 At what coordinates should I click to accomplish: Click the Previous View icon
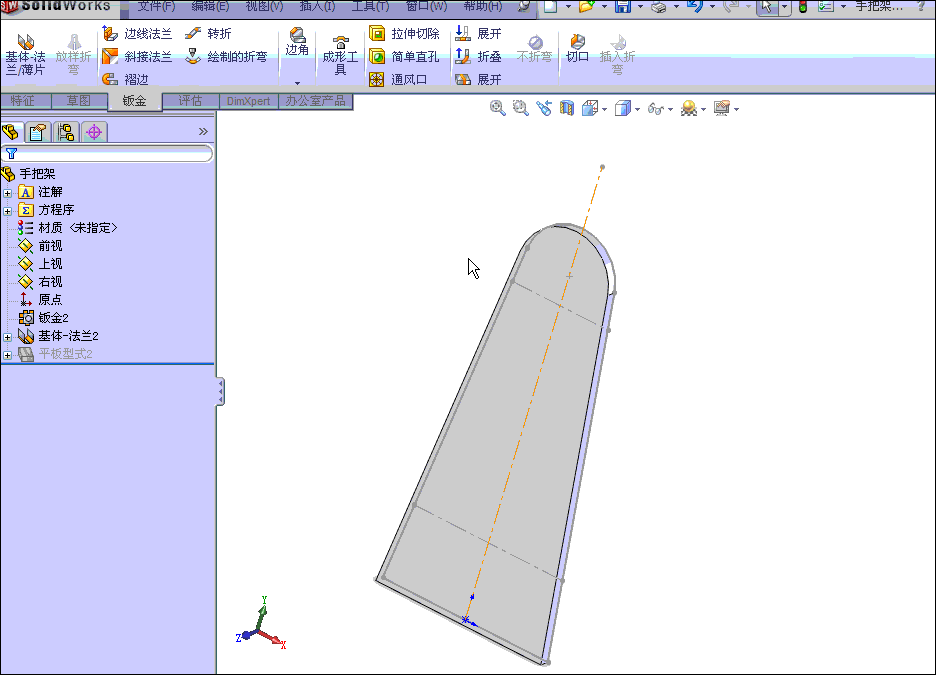(x=544, y=108)
